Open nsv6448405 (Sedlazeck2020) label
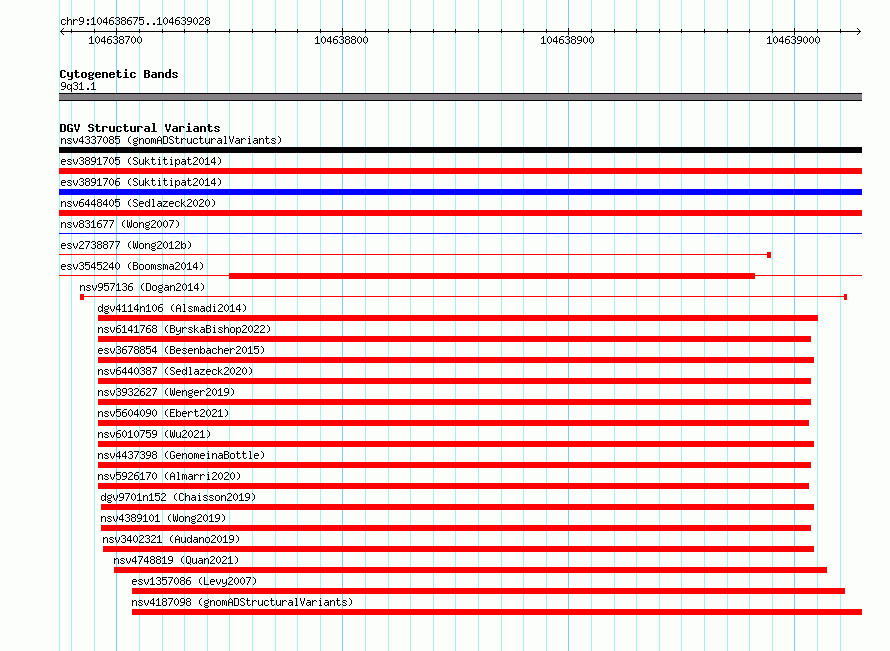The image size is (890, 651). coord(138,203)
